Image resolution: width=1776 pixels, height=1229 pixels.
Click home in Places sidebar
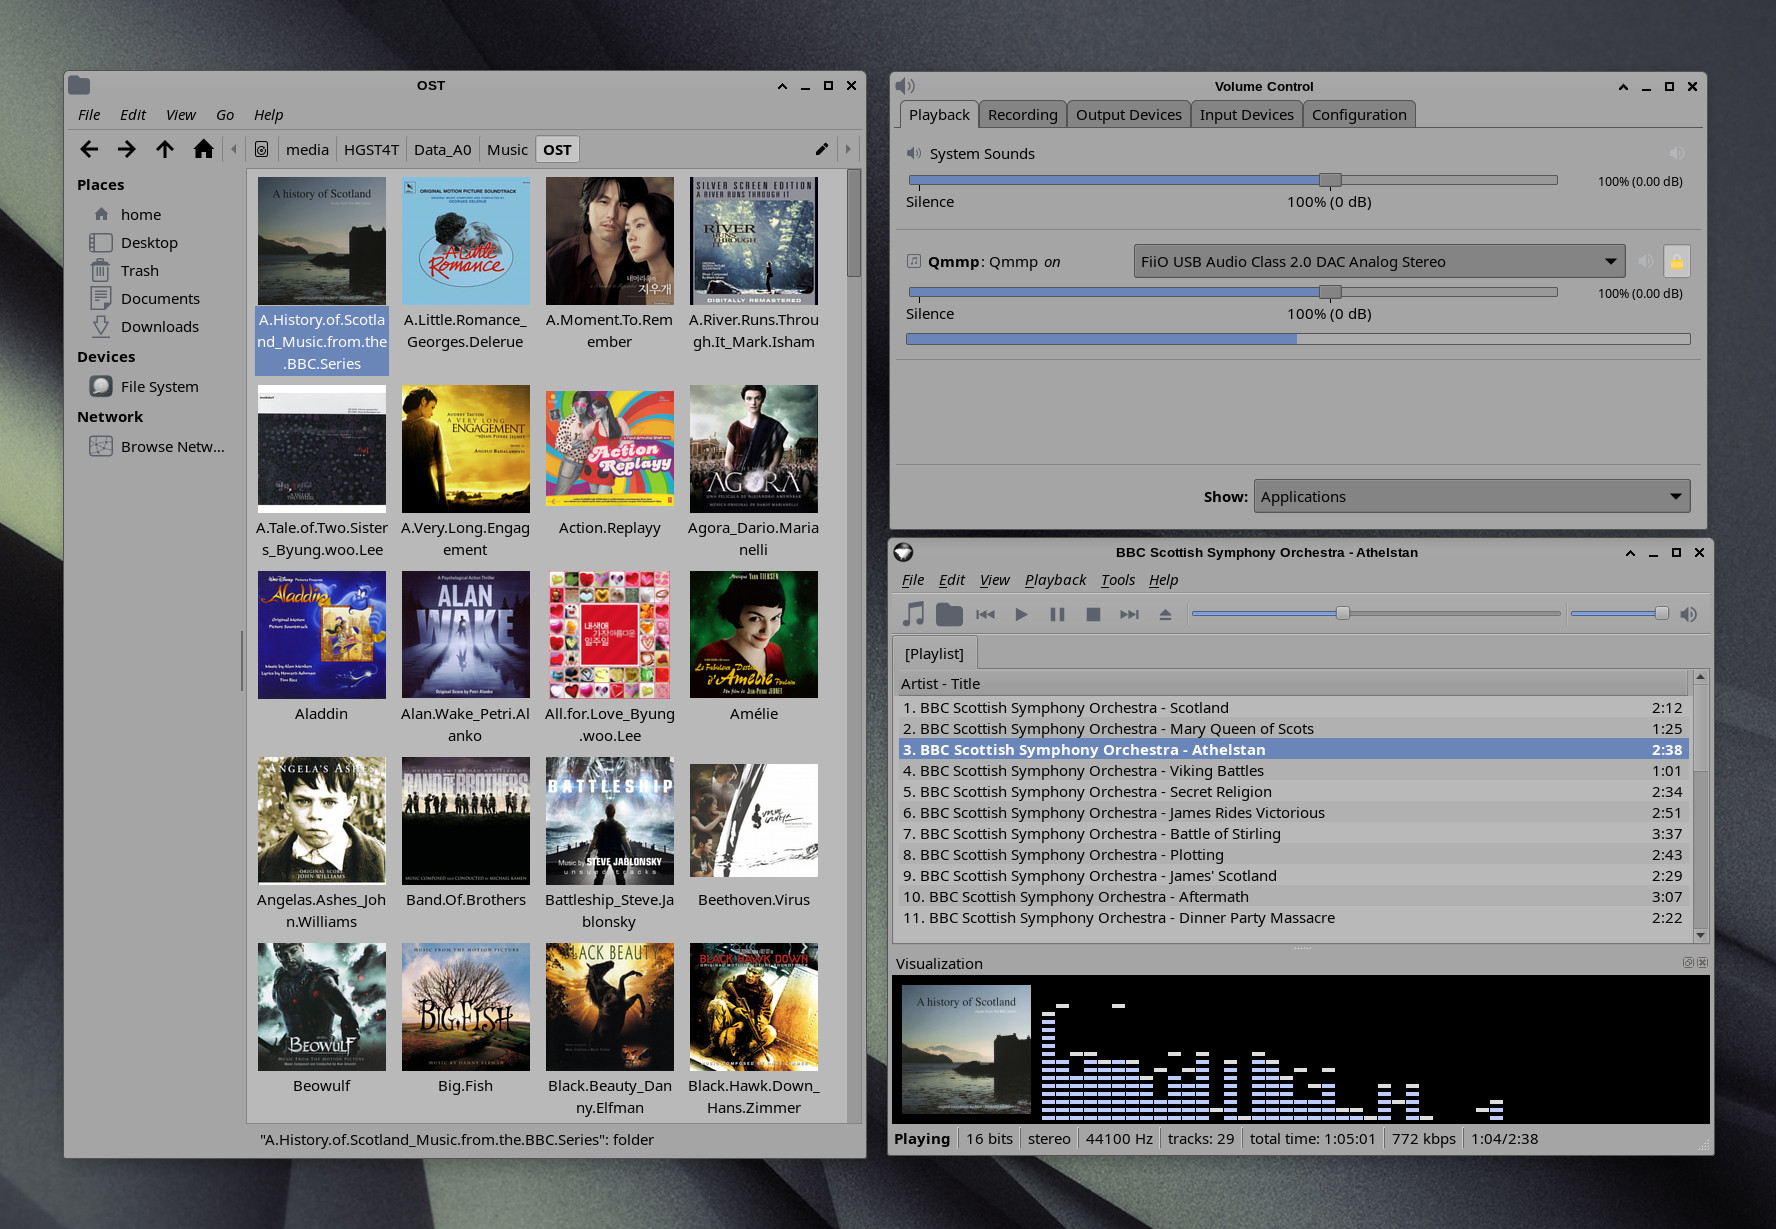click(x=140, y=215)
